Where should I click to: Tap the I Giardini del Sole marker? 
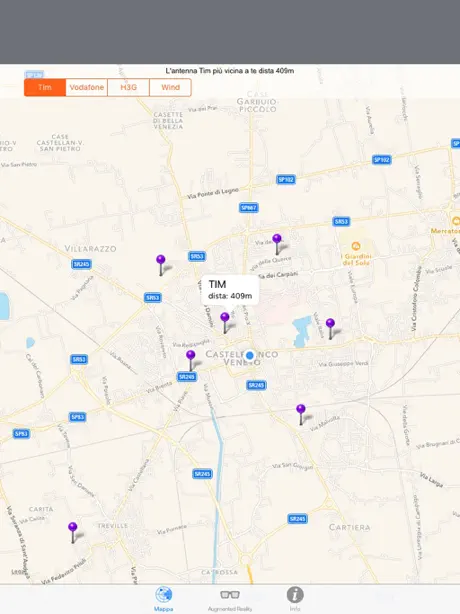coord(355,246)
